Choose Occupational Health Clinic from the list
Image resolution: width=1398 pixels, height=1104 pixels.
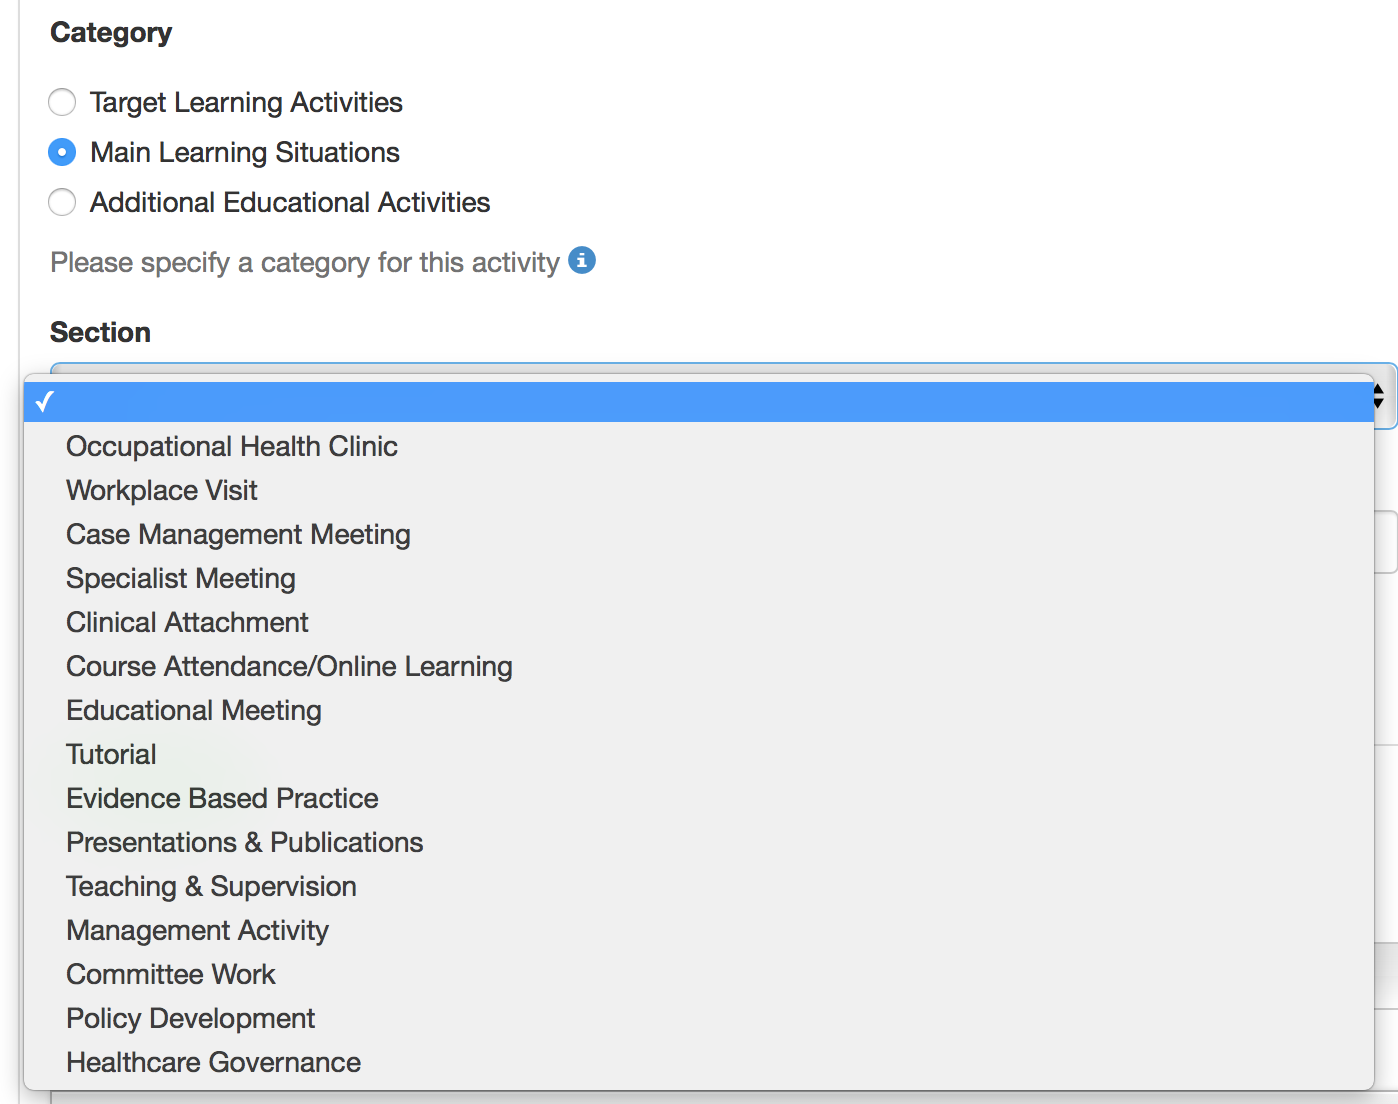pos(699,446)
